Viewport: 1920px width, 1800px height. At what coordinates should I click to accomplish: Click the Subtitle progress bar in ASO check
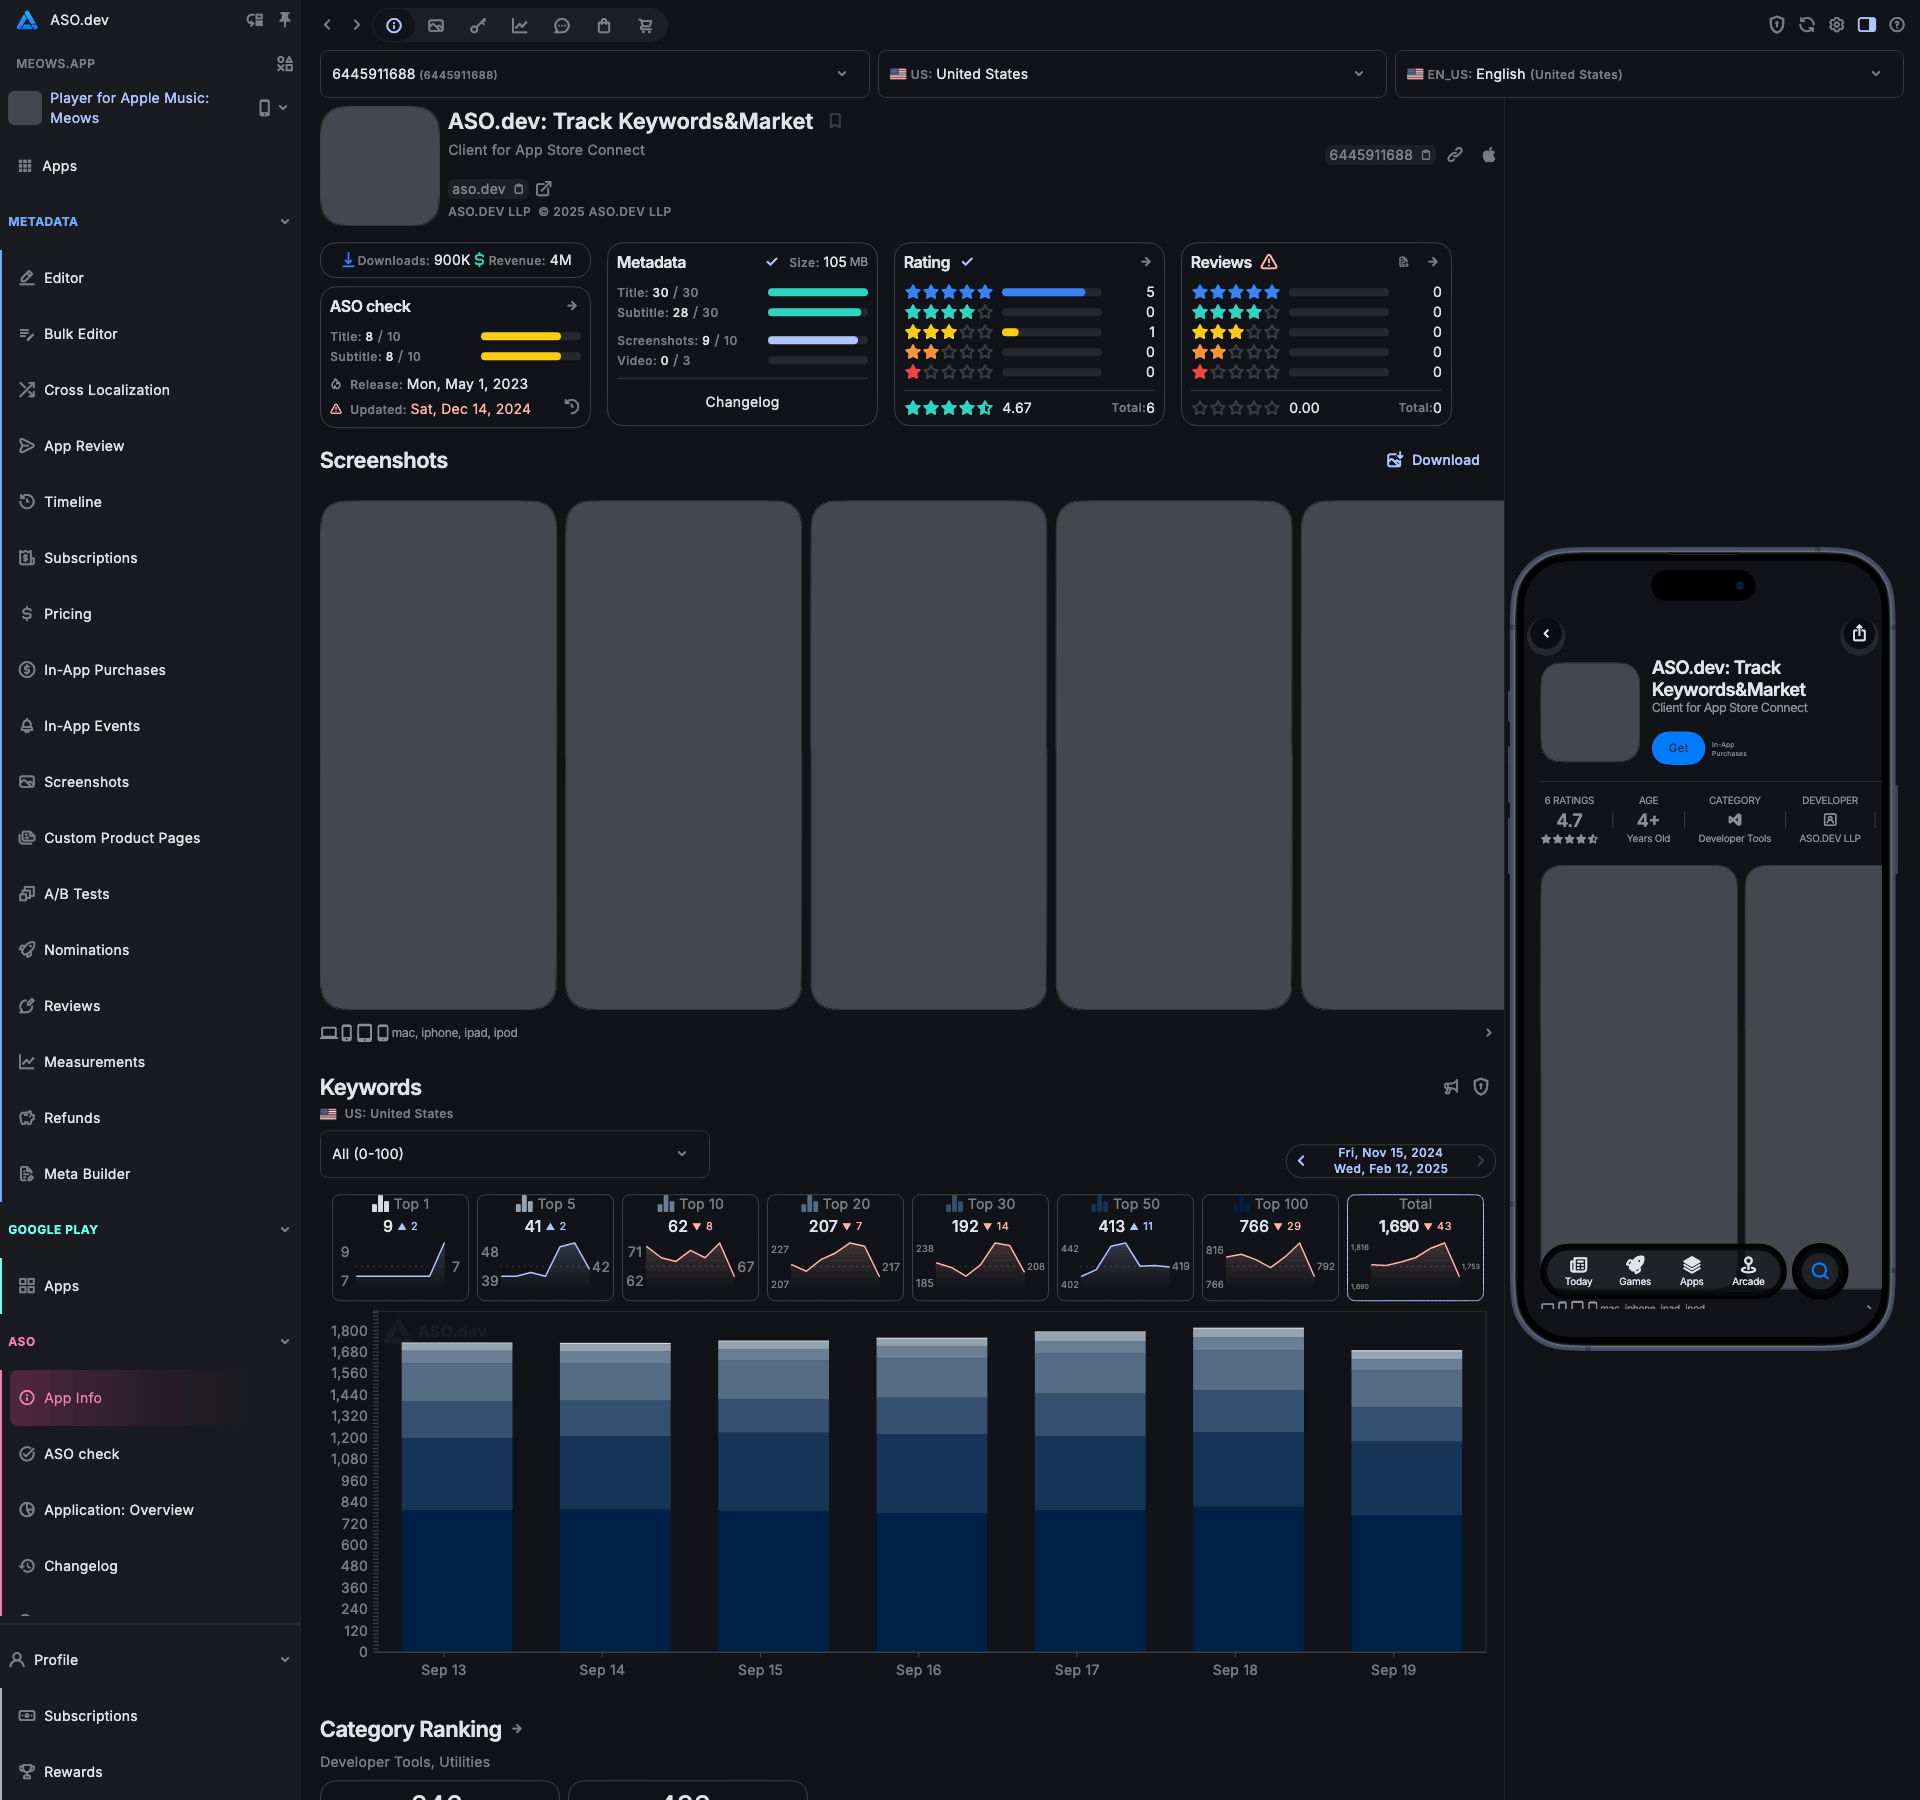[x=531, y=357]
